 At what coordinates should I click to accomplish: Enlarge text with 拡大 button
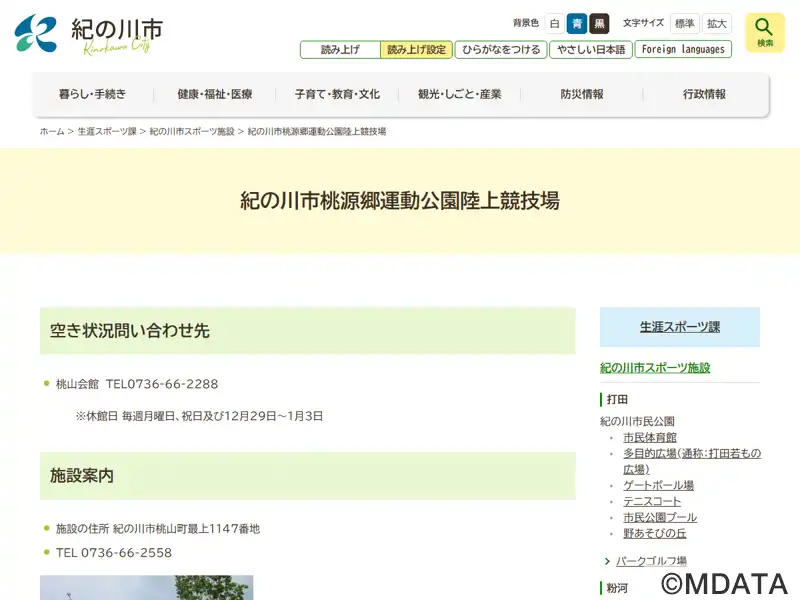716,24
